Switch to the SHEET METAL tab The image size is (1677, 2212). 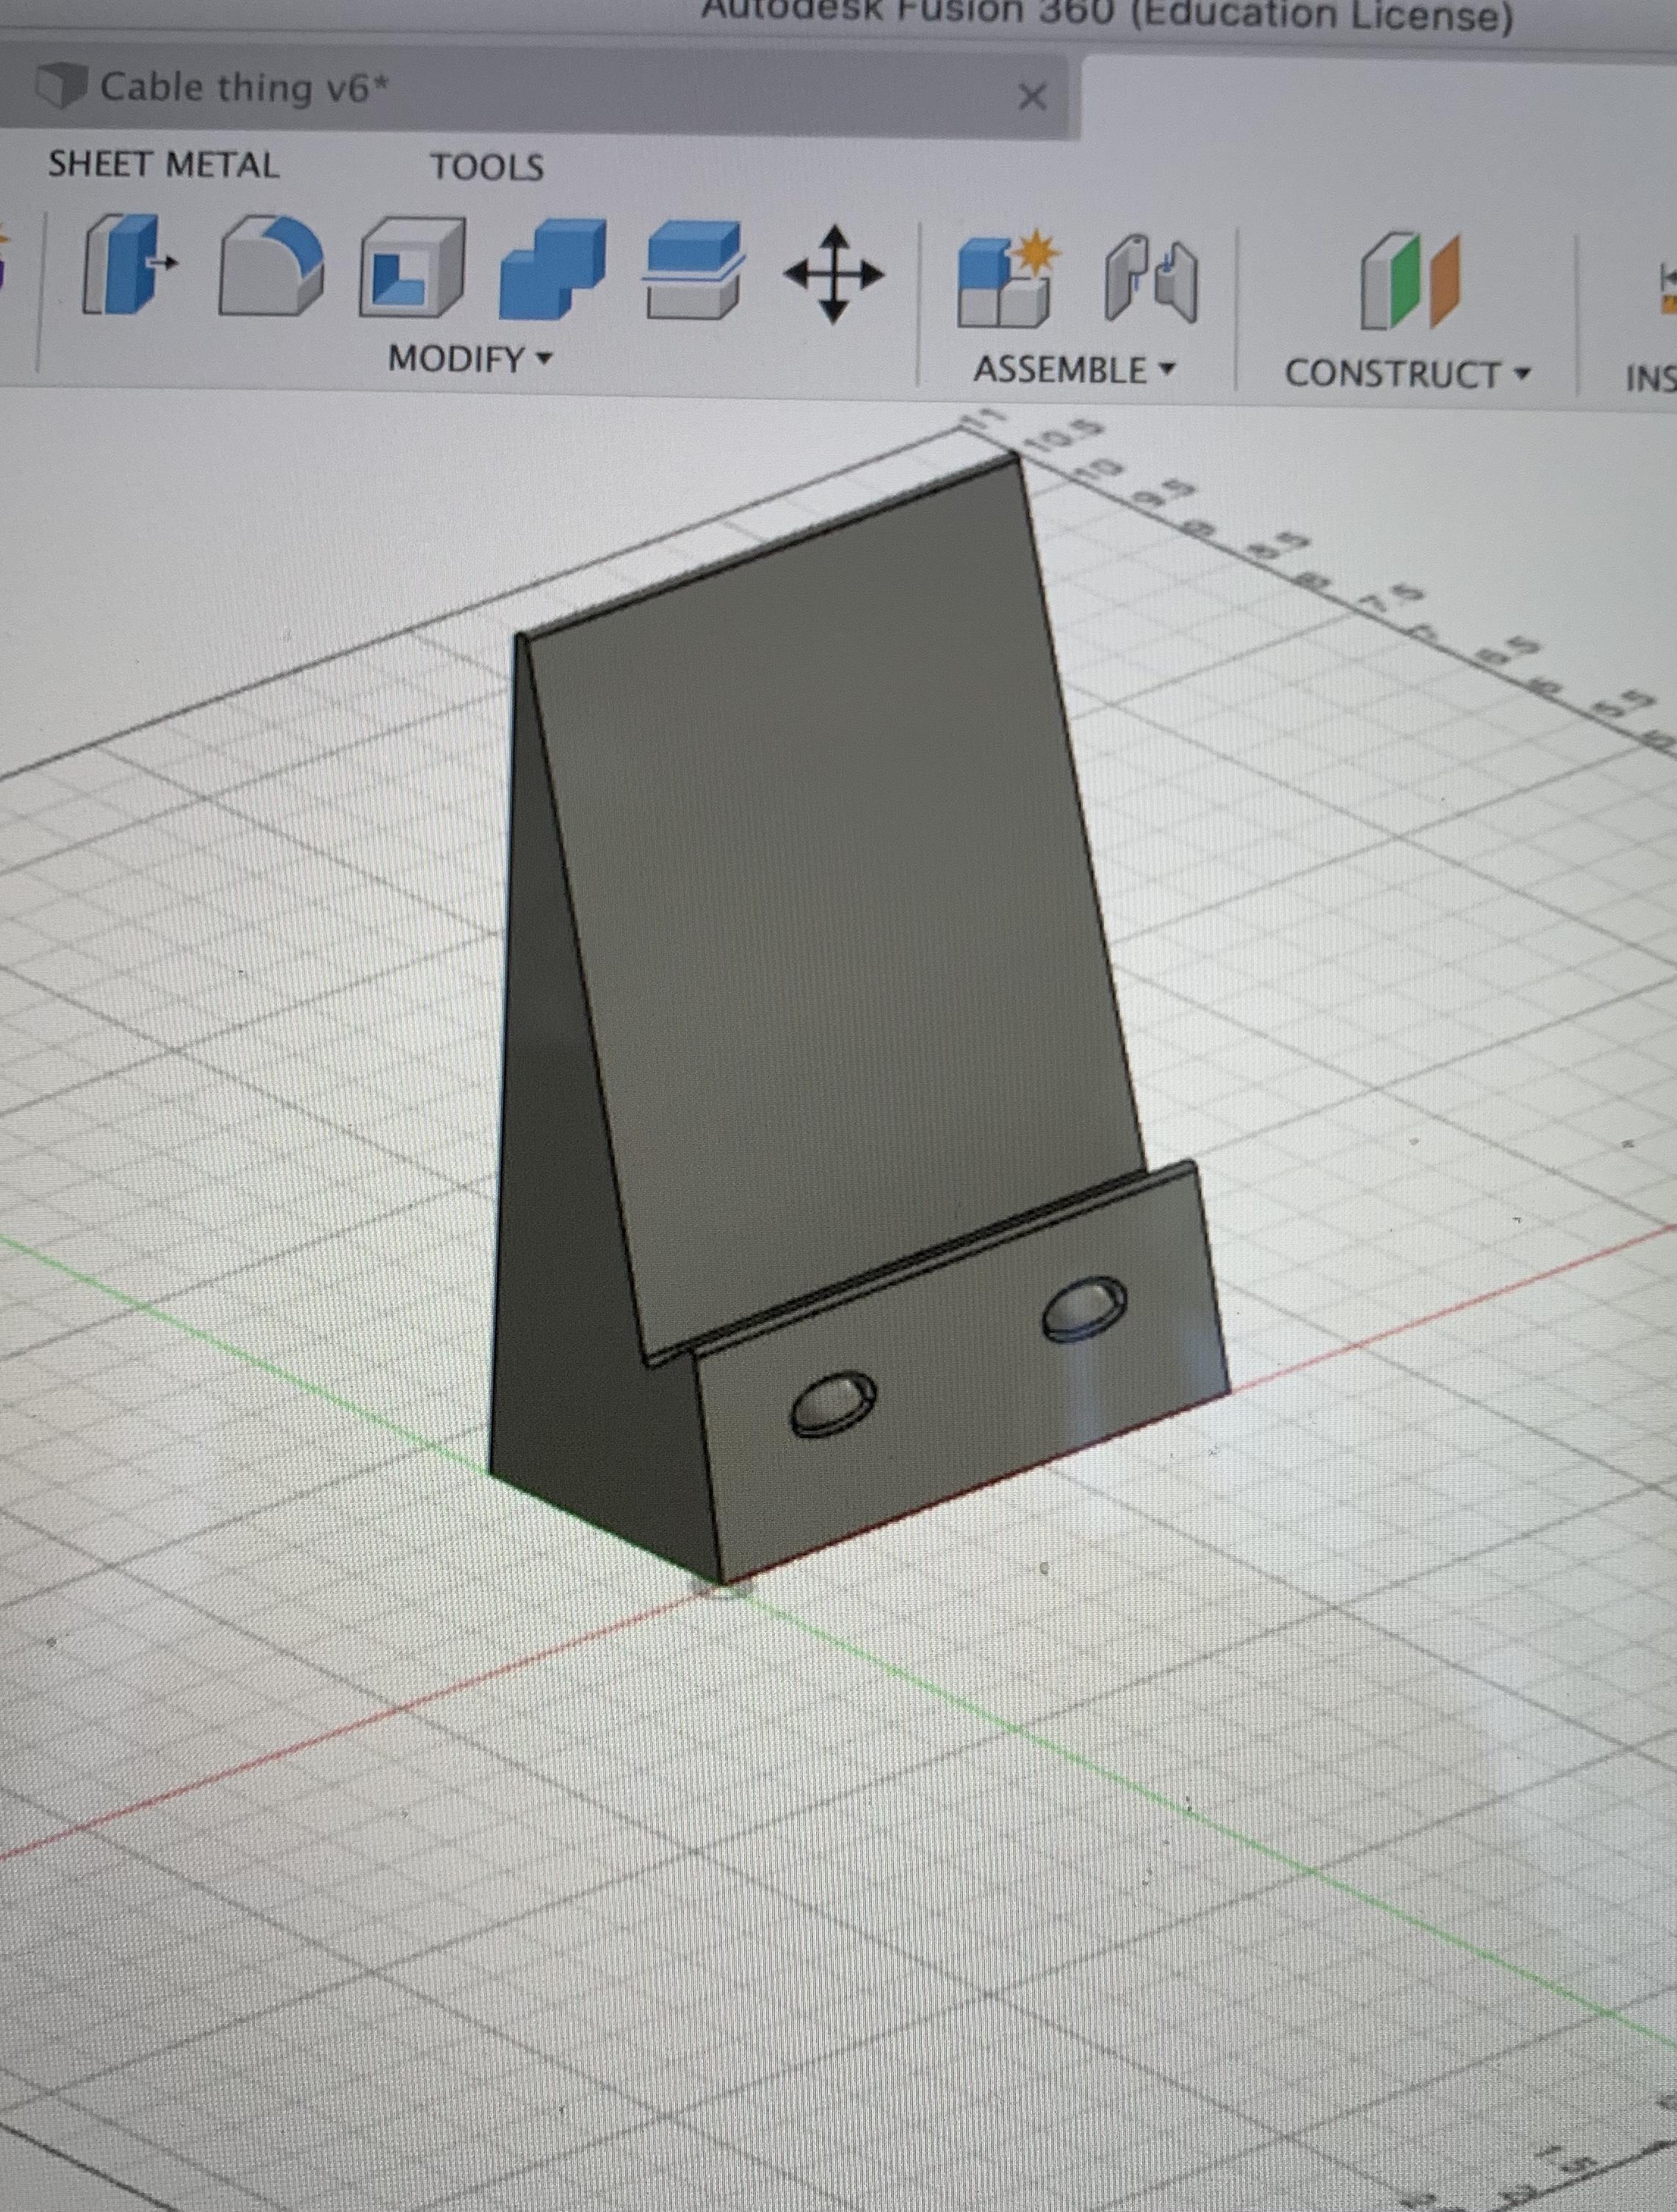click(163, 165)
